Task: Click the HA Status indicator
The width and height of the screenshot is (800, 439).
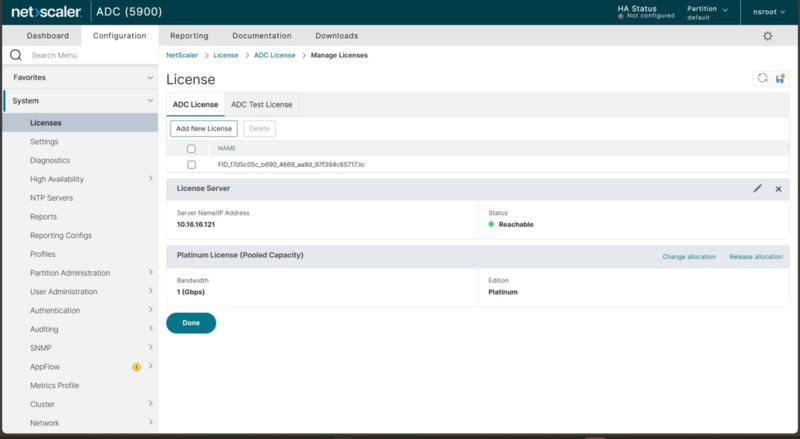Action: pos(645,12)
